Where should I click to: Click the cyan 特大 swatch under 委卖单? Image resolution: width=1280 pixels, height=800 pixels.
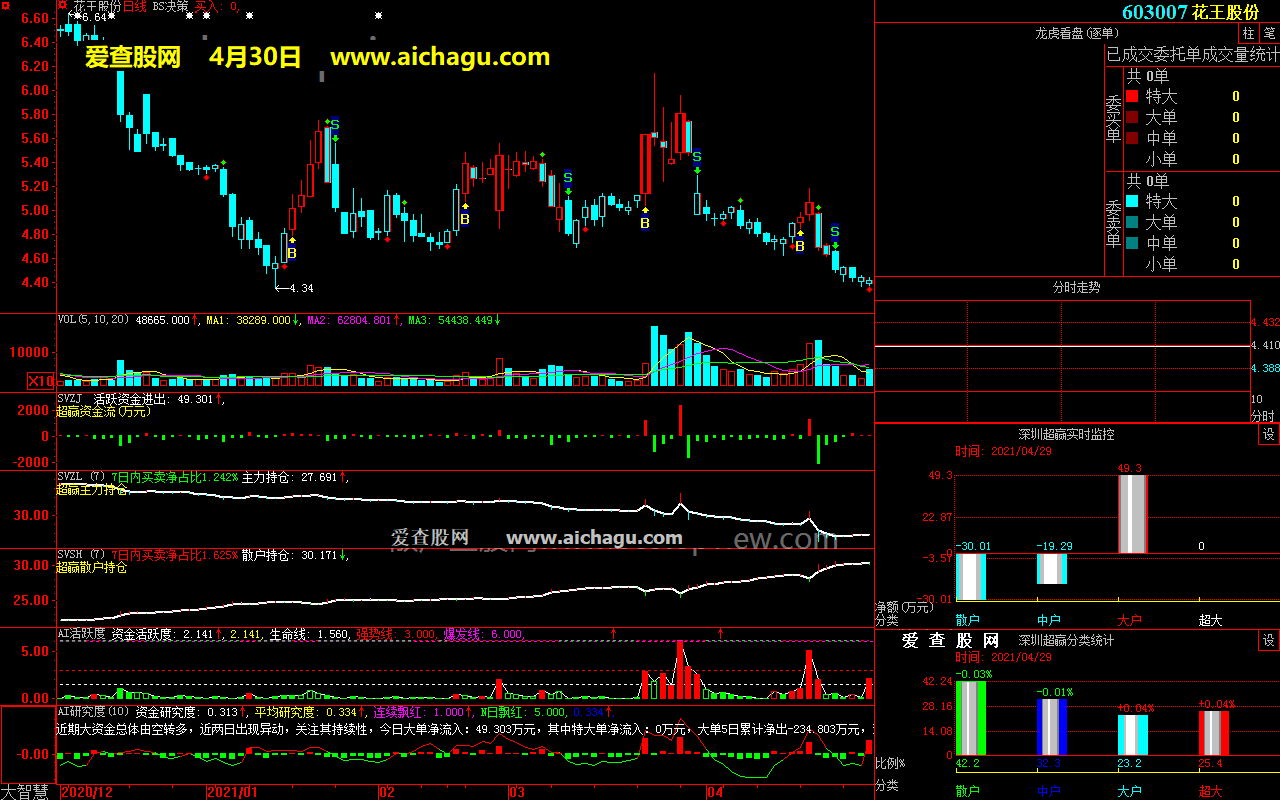1132,202
